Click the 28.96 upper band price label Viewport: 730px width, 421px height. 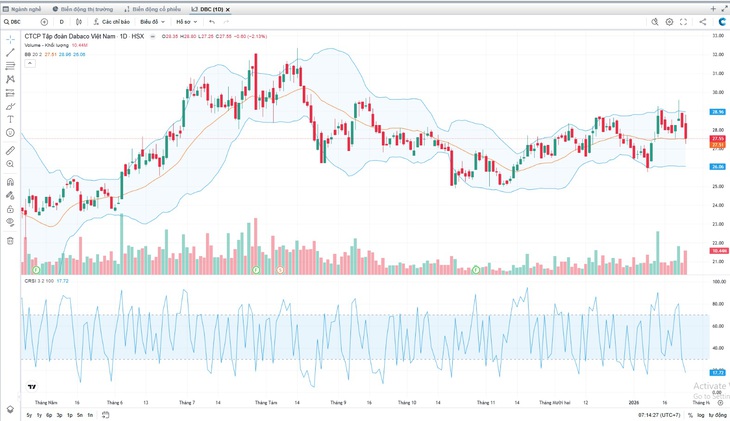pos(717,112)
